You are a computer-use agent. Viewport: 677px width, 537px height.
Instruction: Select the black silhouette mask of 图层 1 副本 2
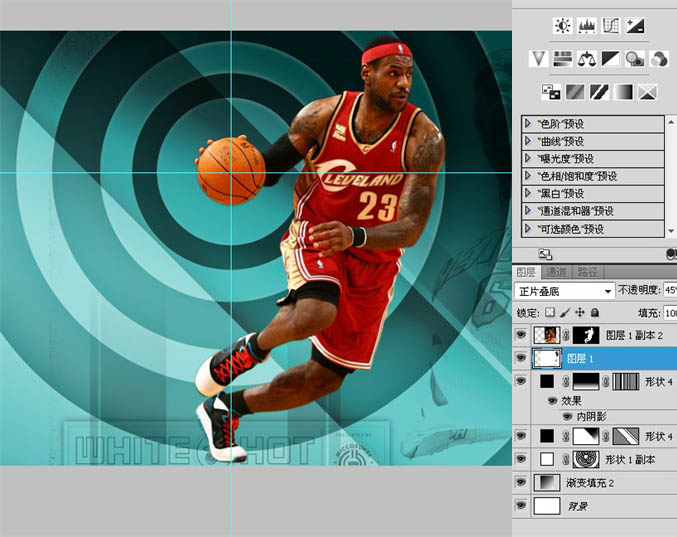pos(586,335)
